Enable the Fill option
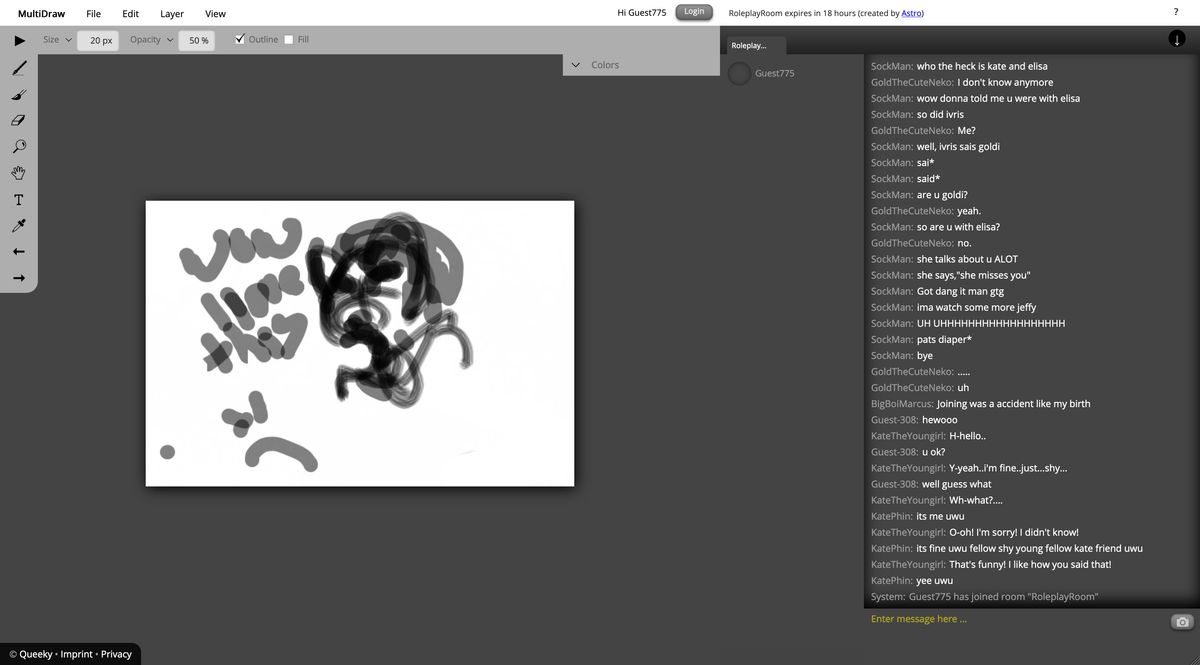Viewport: 1200px width, 665px height. [x=288, y=39]
